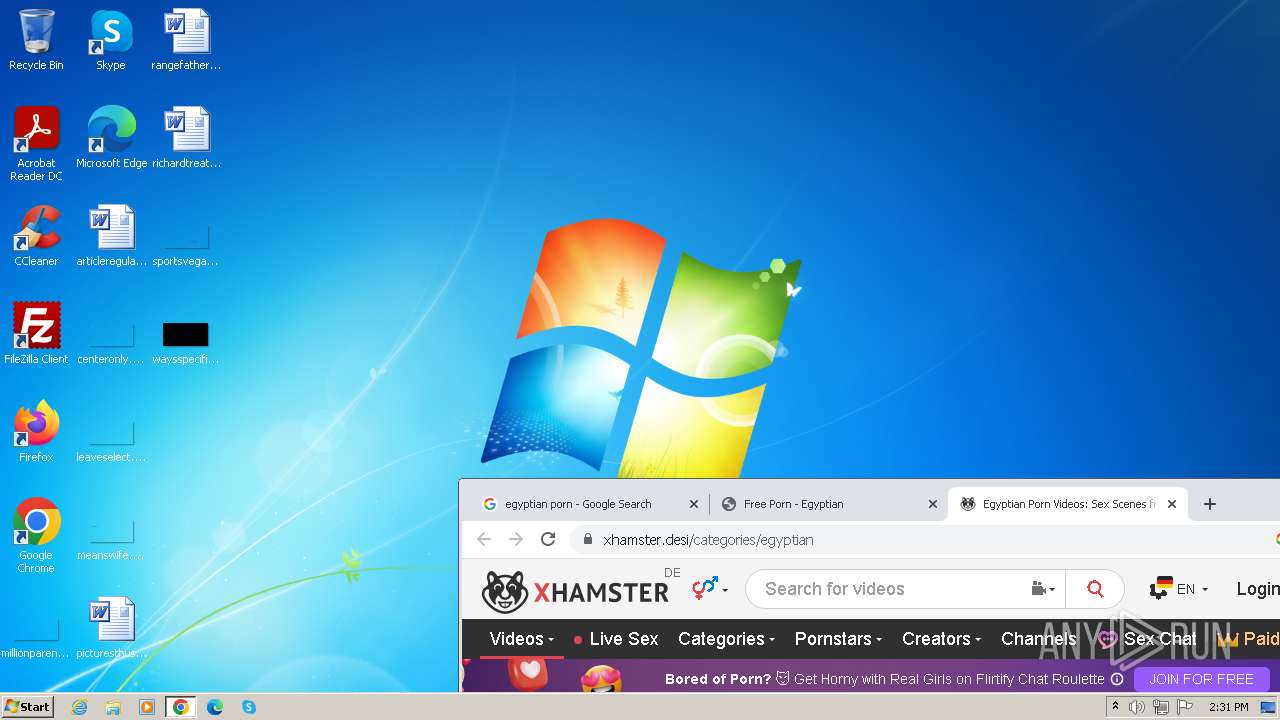
Task: Open the network tray icon
Action: tap(1161, 707)
